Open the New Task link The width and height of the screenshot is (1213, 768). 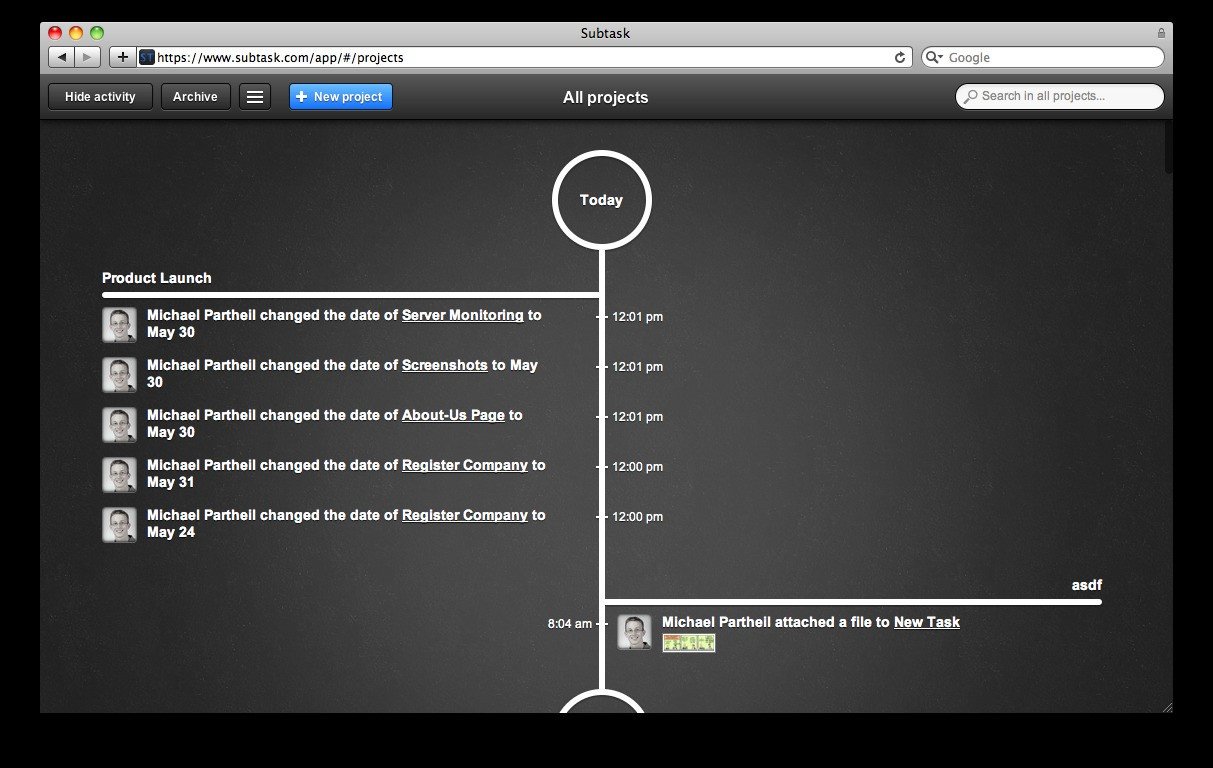click(927, 622)
